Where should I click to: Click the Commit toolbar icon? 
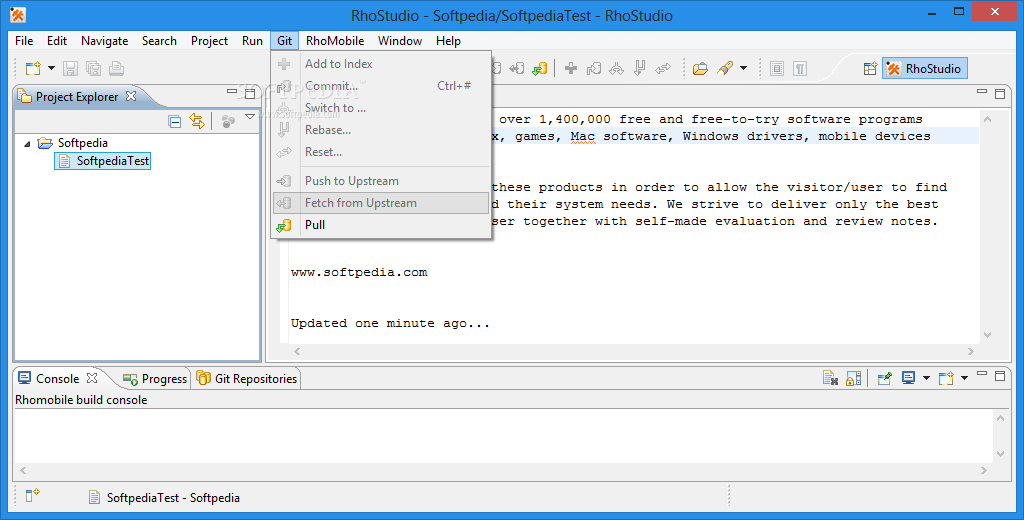click(x=594, y=68)
